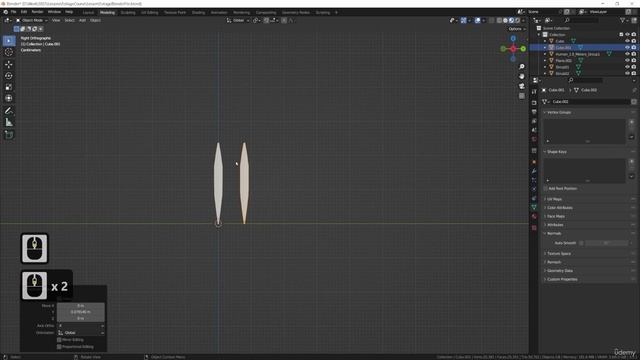The image size is (640, 360).
Task: Switch to the Sculpting workspace tab
Action: (x=128, y=13)
